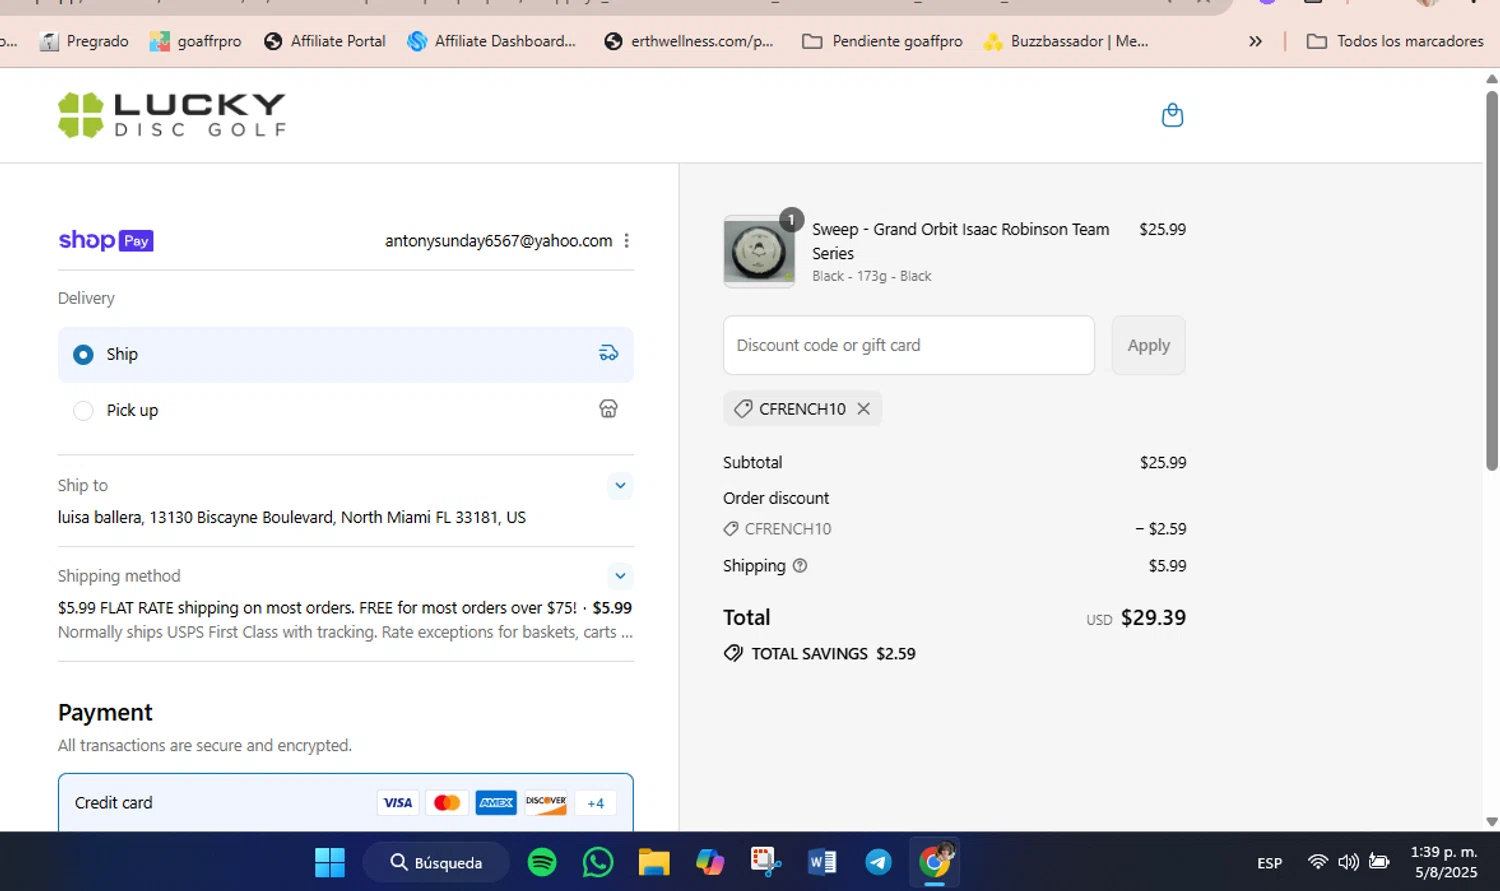Open Snipping Tool from the taskbar
This screenshot has width=1500, height=891.
coord(766,862)
